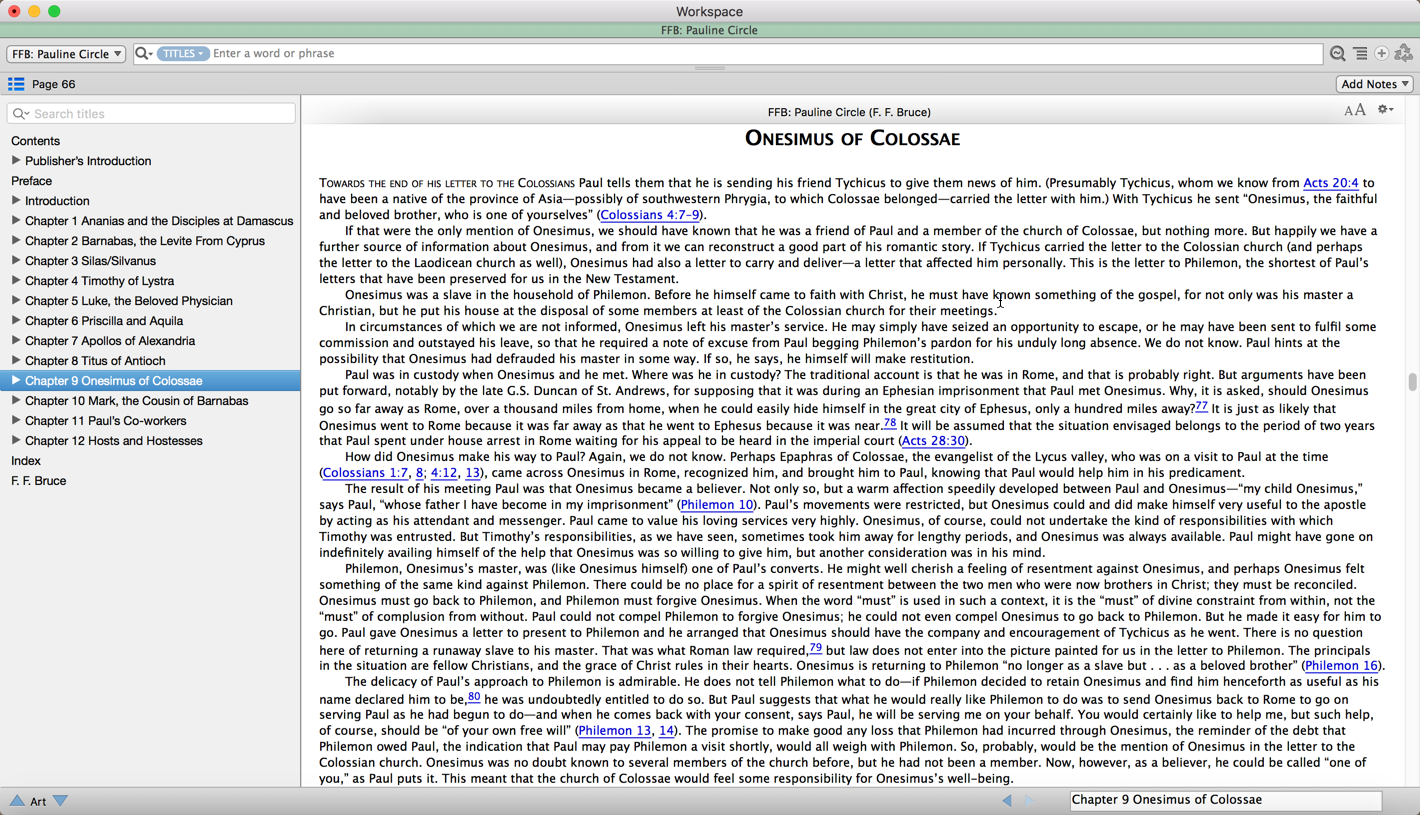Viewport: 1420px width, 815px height.
Task: Open the TITLES search field selector
Action: coord(182,54)
